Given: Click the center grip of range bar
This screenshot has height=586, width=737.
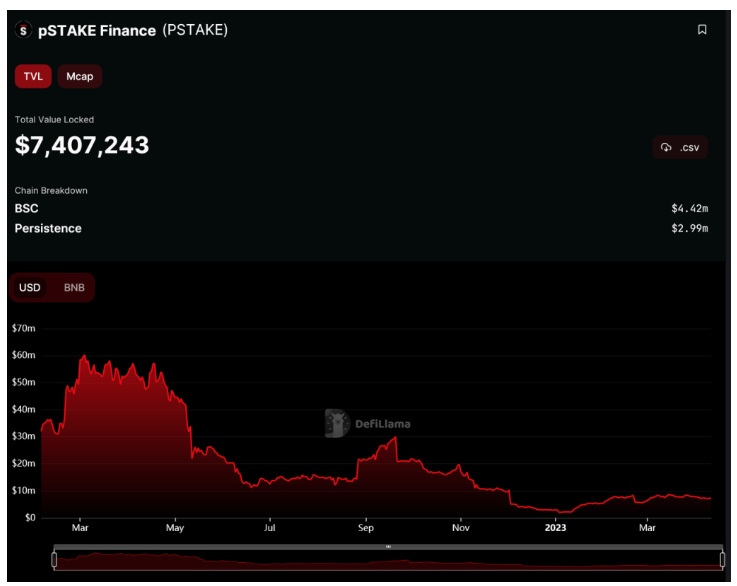Looking at the screenshot, I should pyautogui.click(x=388, y=547).
